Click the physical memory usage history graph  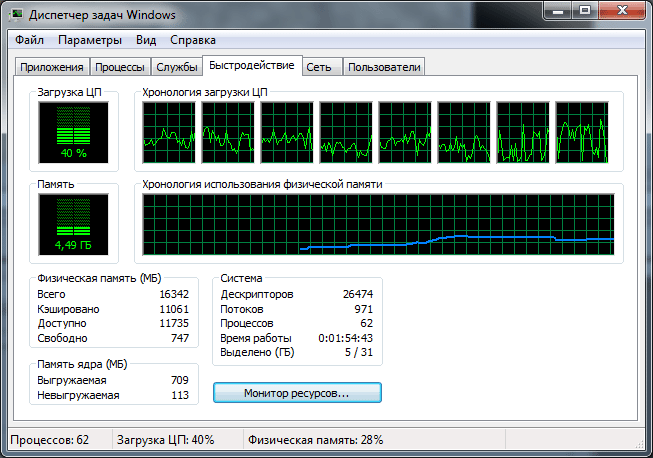pos(378,224)
